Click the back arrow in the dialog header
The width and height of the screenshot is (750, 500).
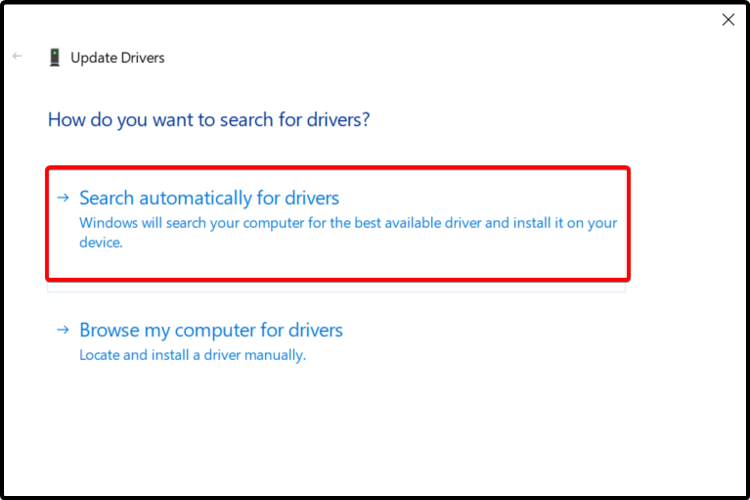[x=17, y=57]
